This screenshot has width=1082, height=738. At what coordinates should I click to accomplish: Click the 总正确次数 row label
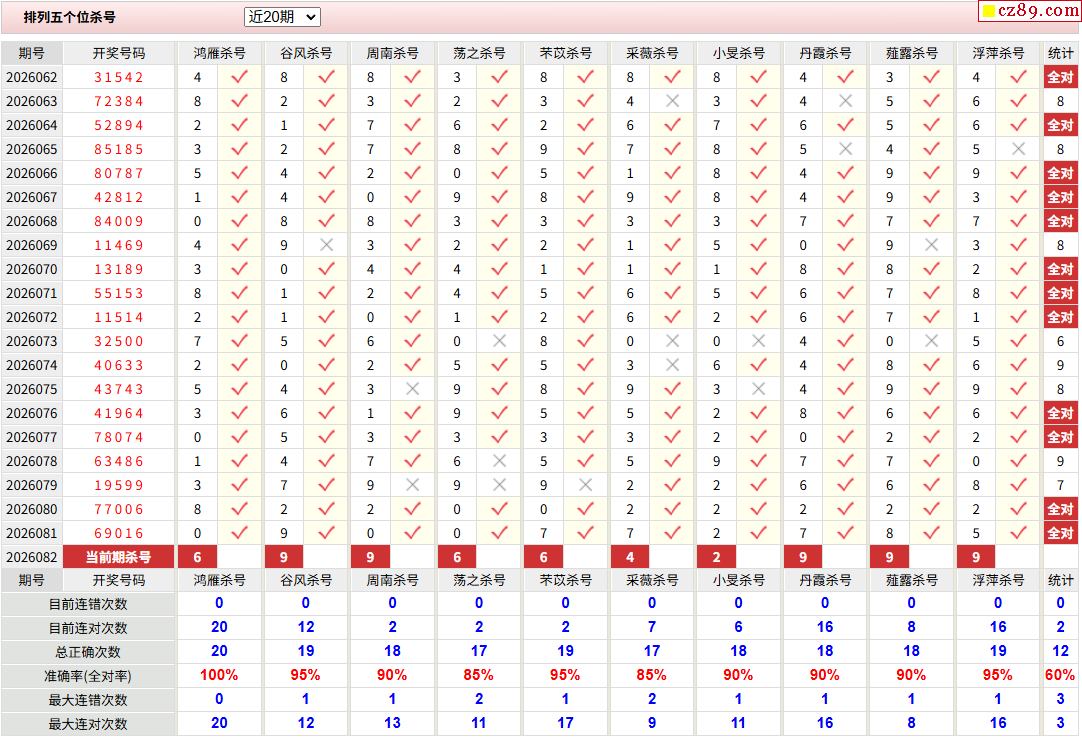tap(88, 652)
